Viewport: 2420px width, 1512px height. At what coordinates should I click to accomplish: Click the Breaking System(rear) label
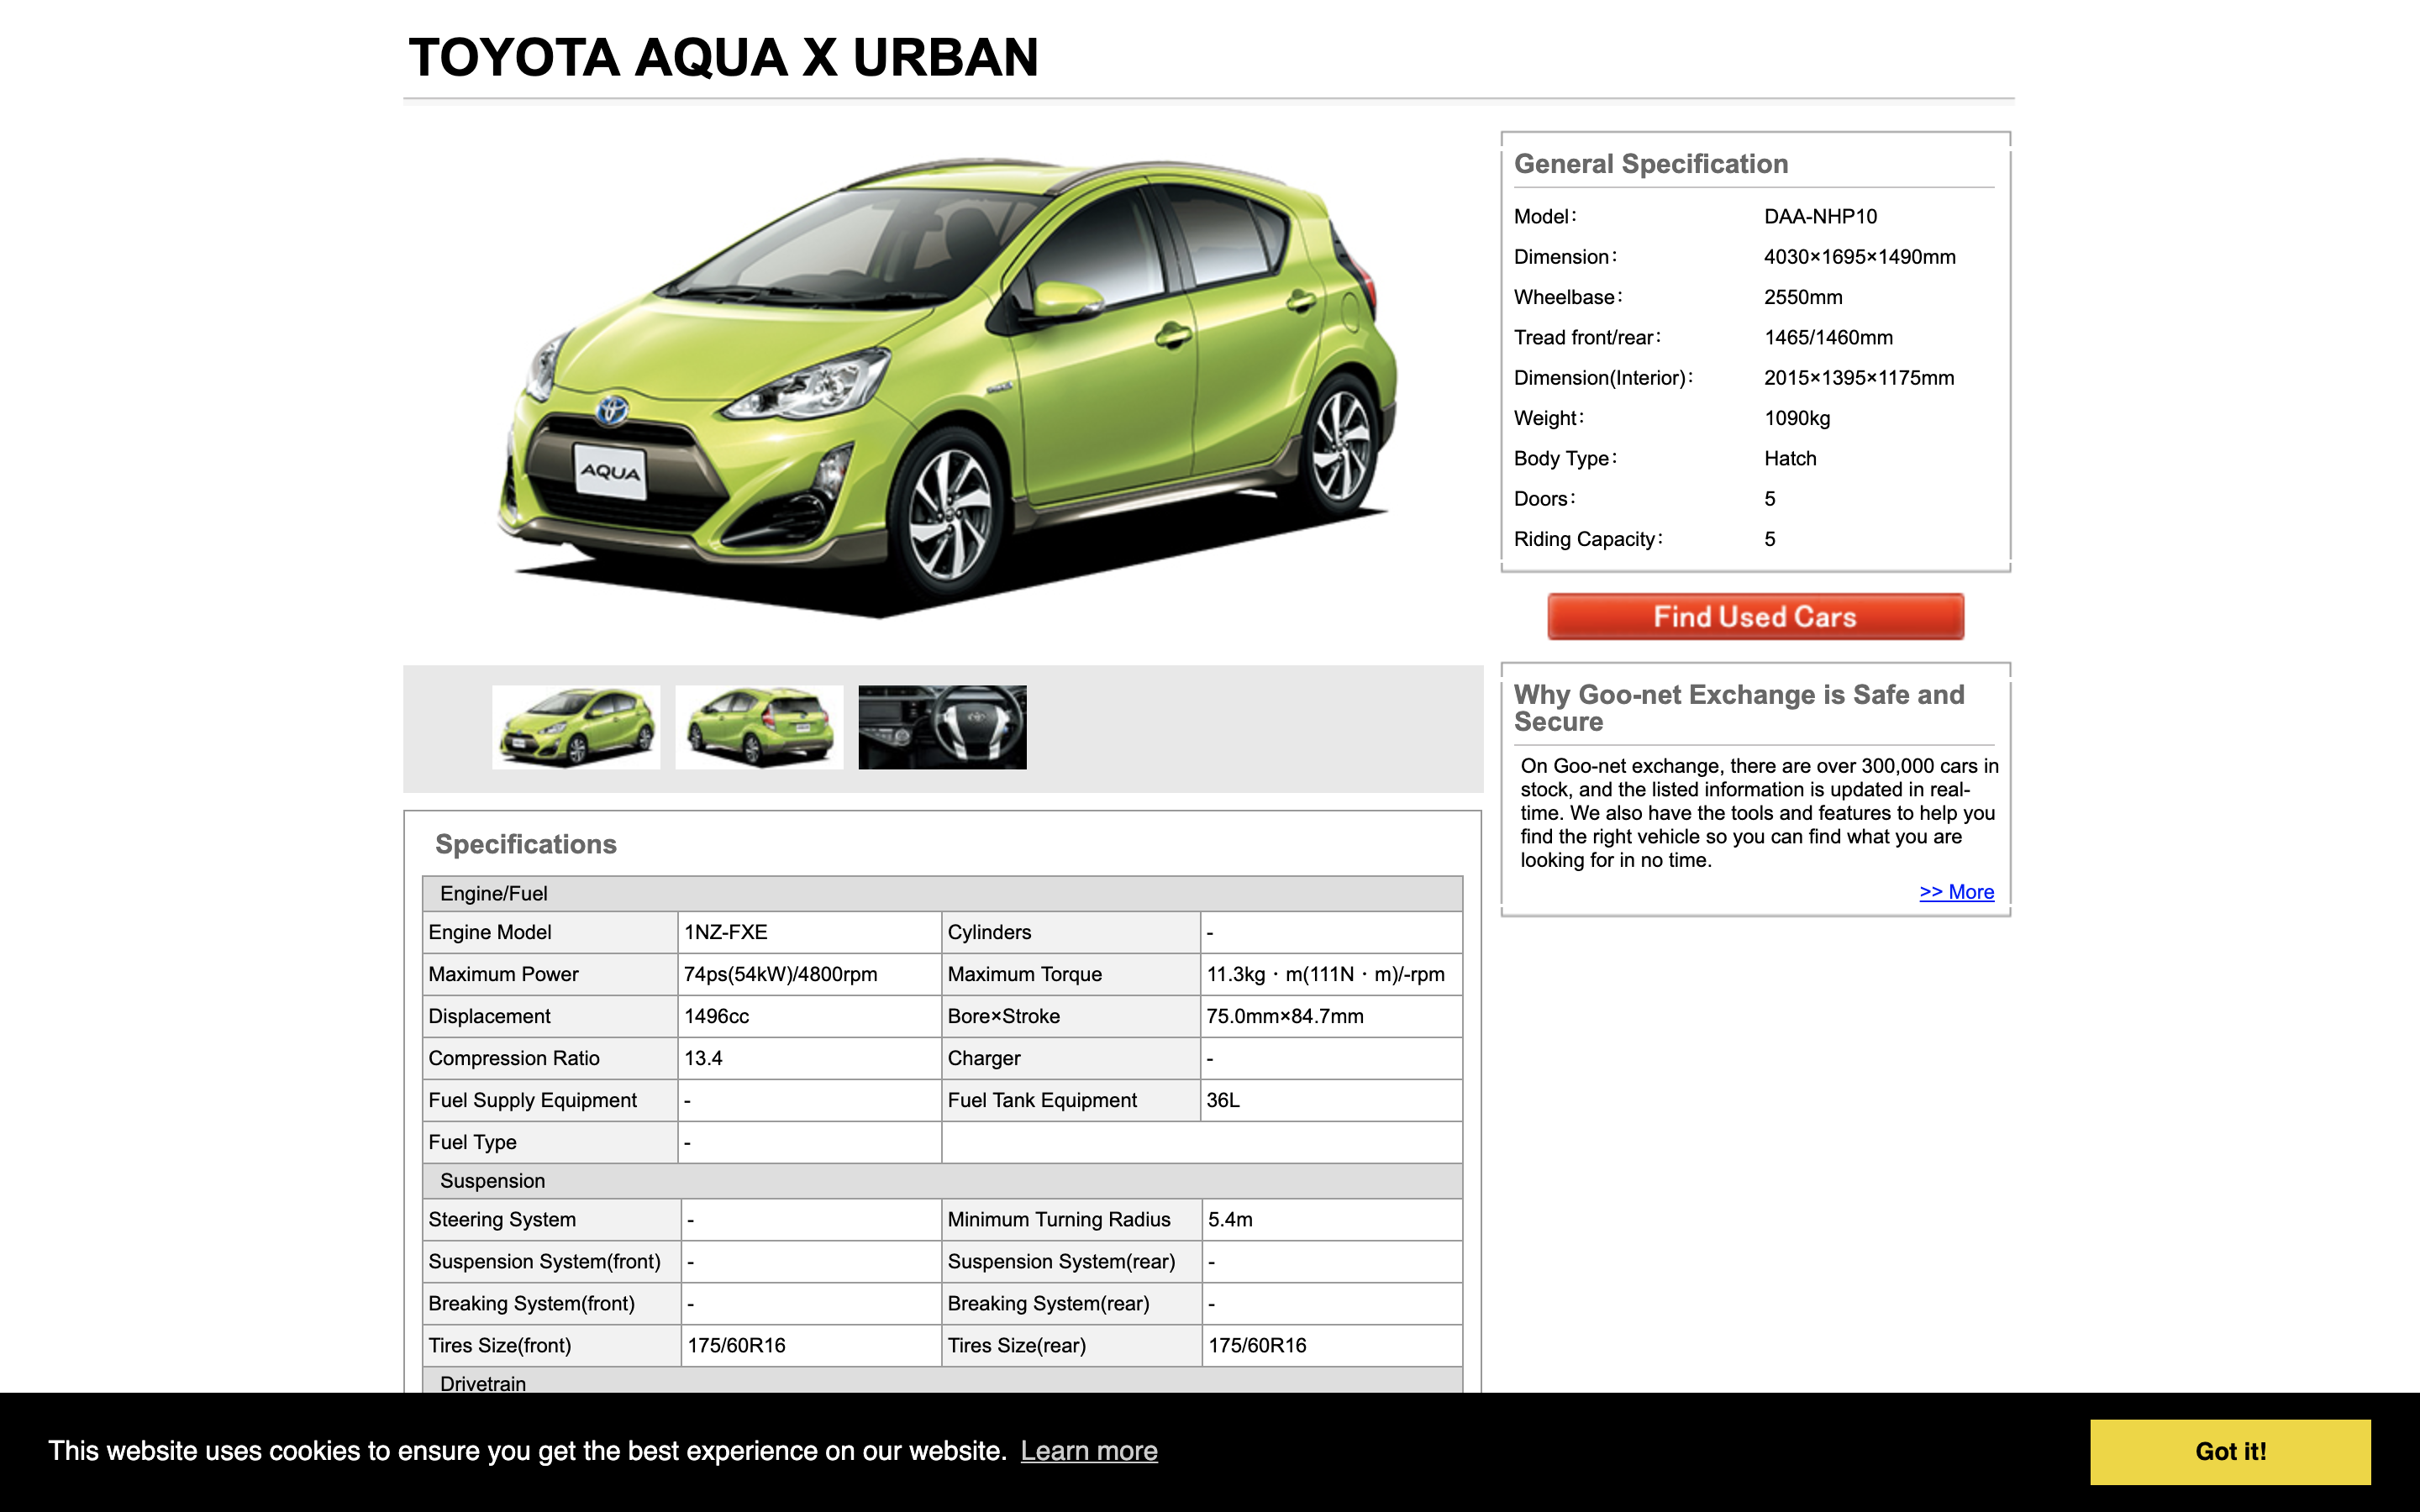[1048, 1304]
